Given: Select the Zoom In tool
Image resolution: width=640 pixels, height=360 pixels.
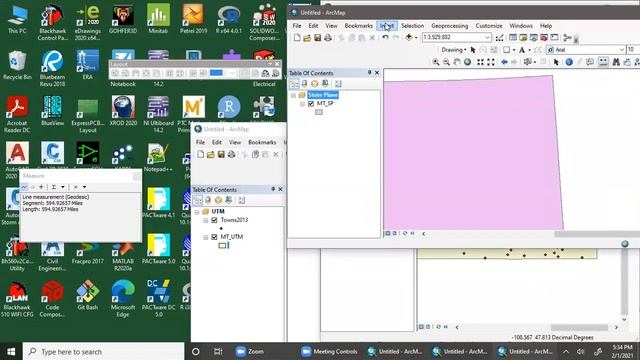Looking at the screenshot, I should [436, 62].
